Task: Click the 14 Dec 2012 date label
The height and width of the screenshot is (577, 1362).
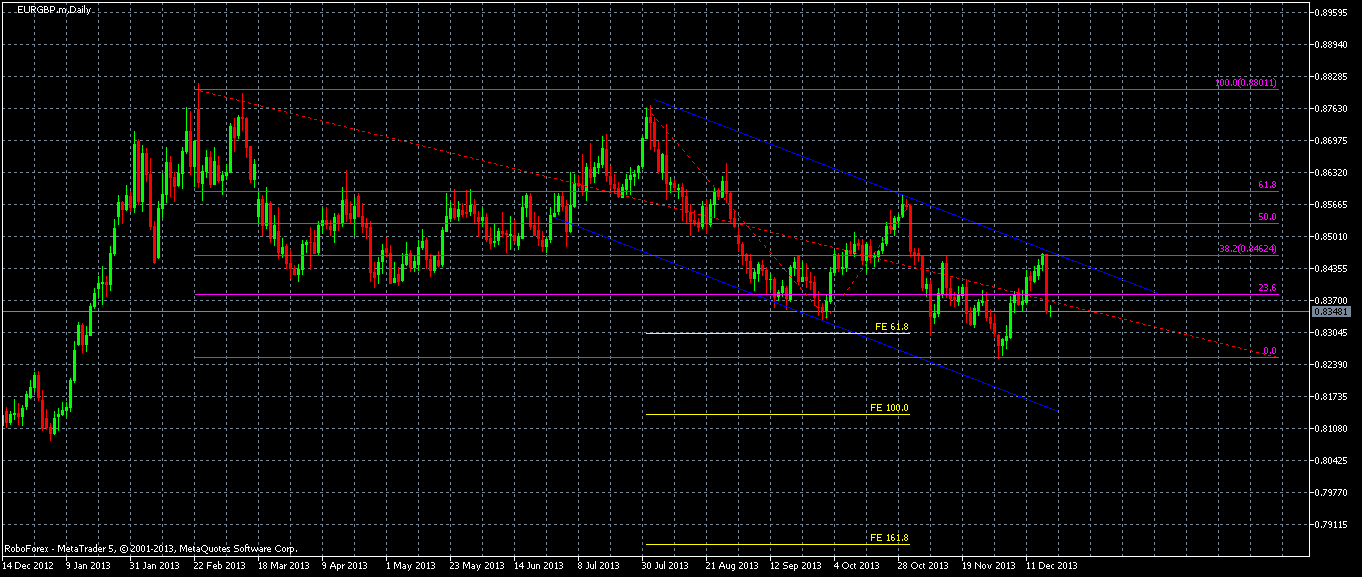Action: point(28,565)
